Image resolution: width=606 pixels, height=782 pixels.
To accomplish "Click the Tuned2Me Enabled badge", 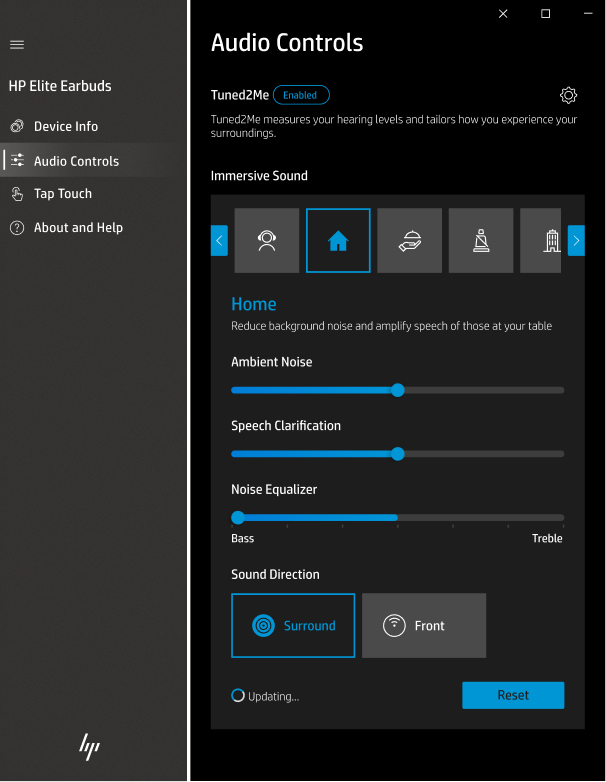I will coord(301,95).
